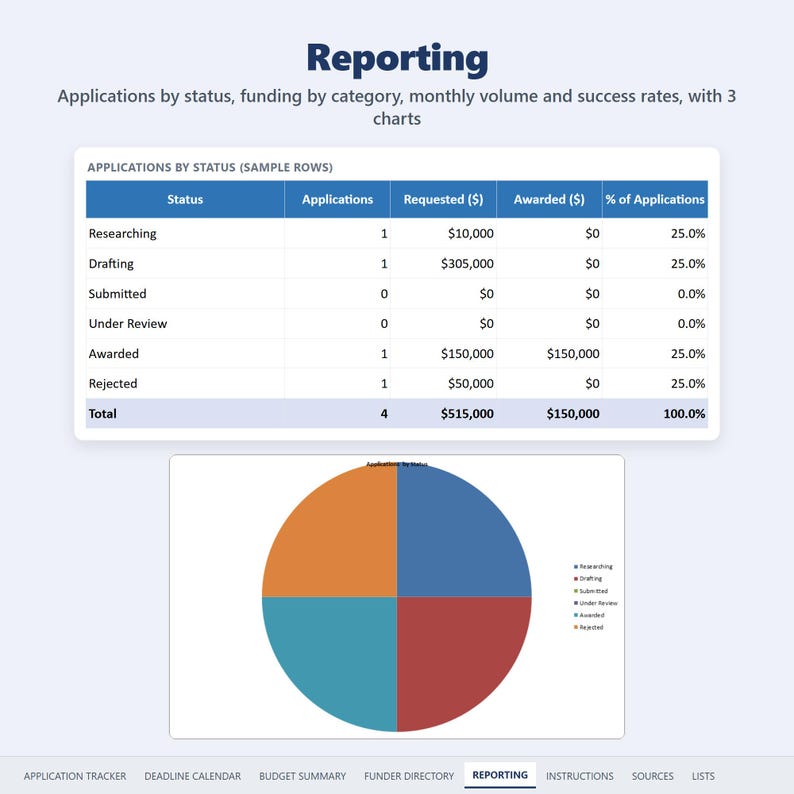The height and width of the screenshot is (794, 794).
Task: Click the Applications column header
Action: (x=337, y=200)
